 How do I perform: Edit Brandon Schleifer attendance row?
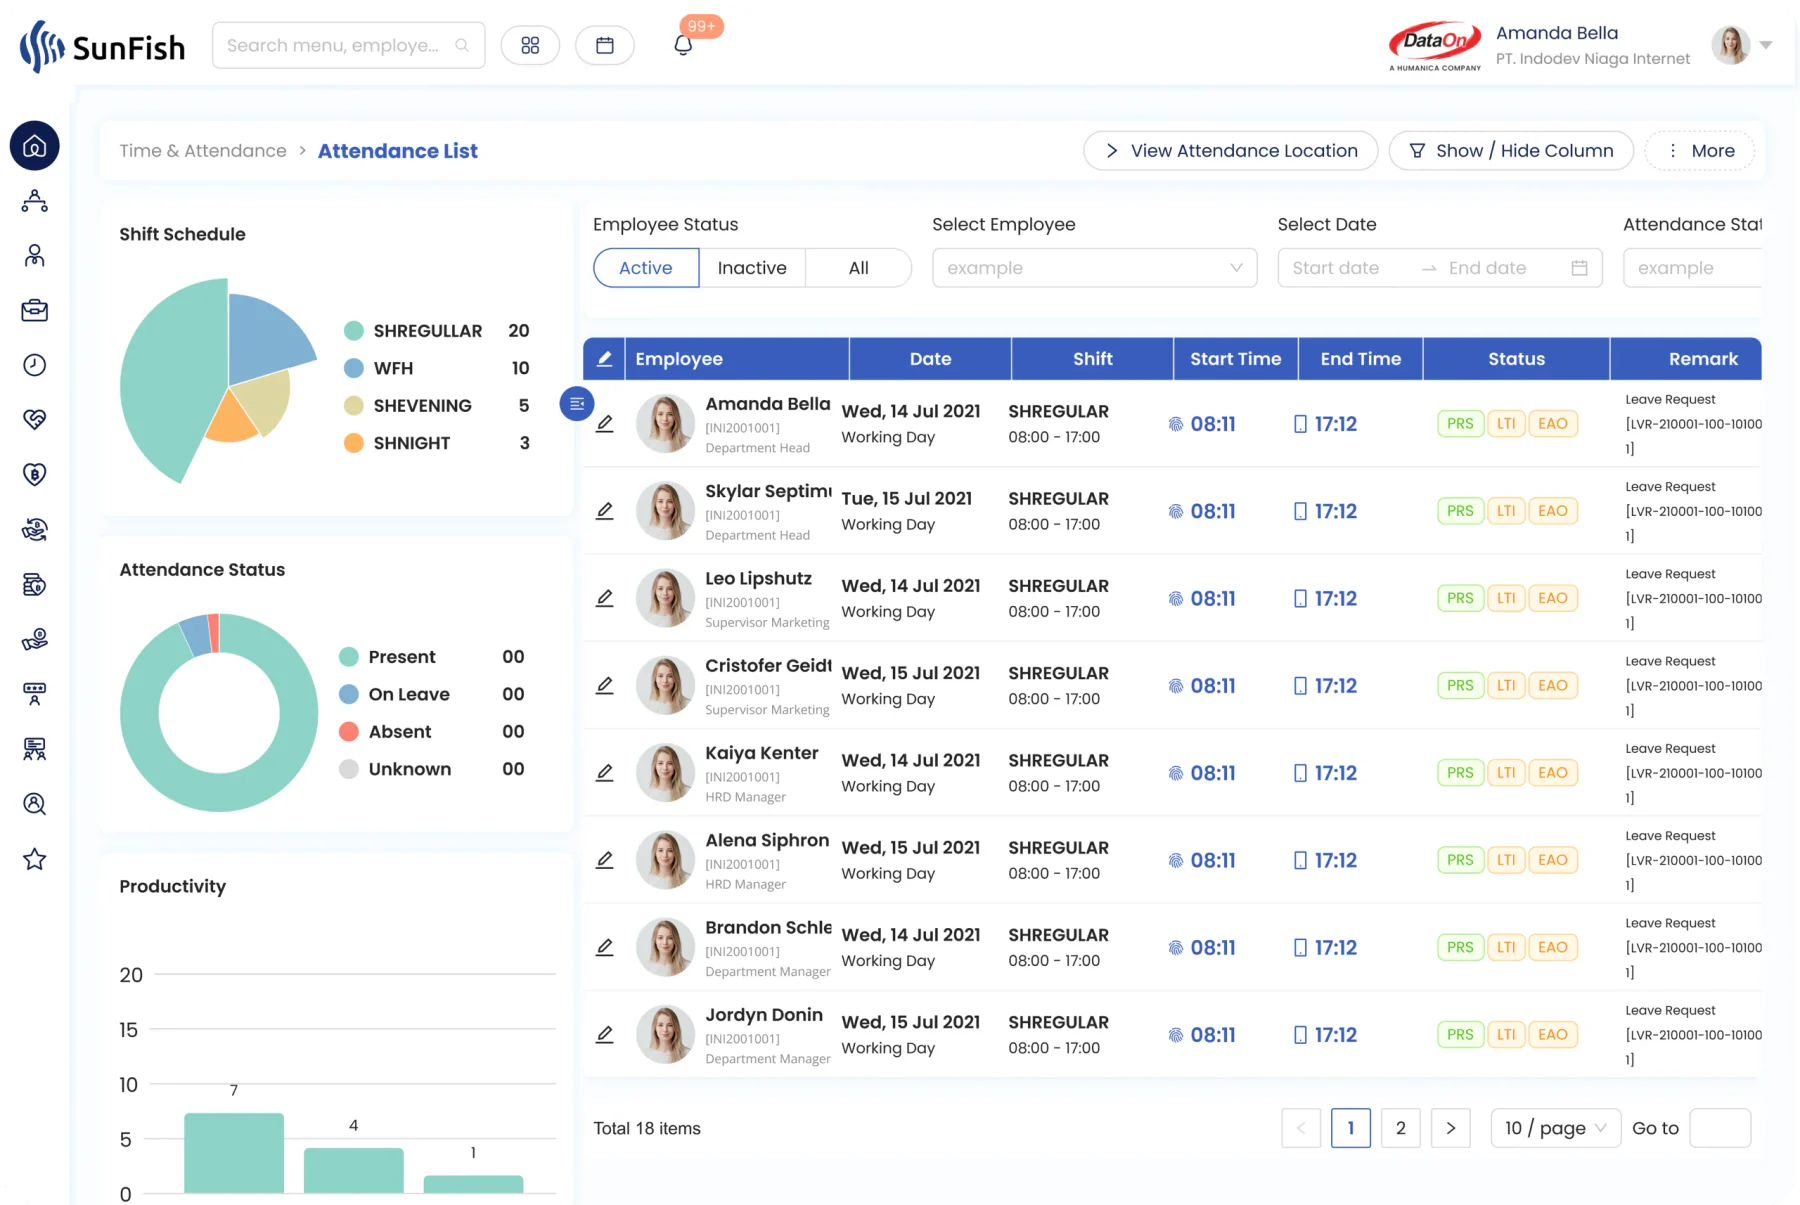point(605,947)
